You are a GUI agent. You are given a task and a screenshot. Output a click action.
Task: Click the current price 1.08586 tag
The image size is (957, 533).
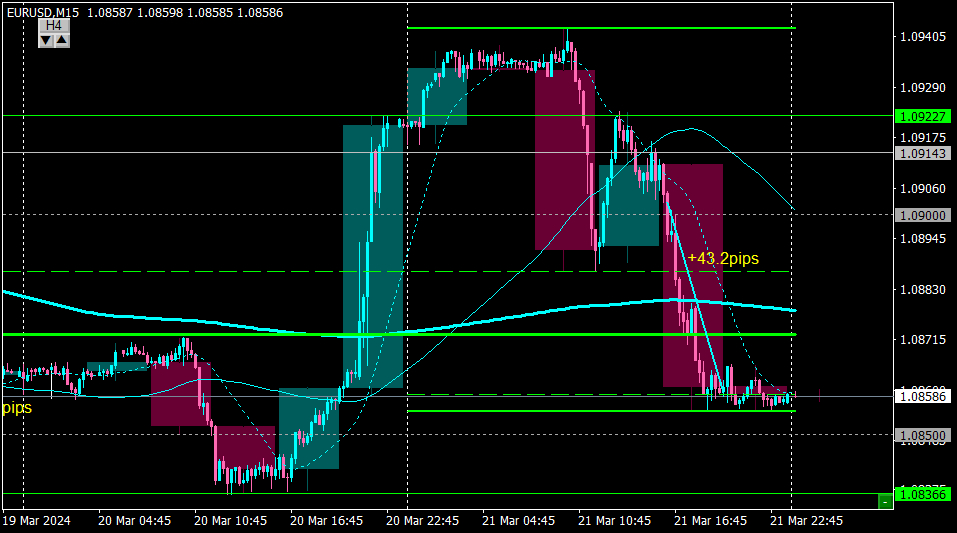923,397
